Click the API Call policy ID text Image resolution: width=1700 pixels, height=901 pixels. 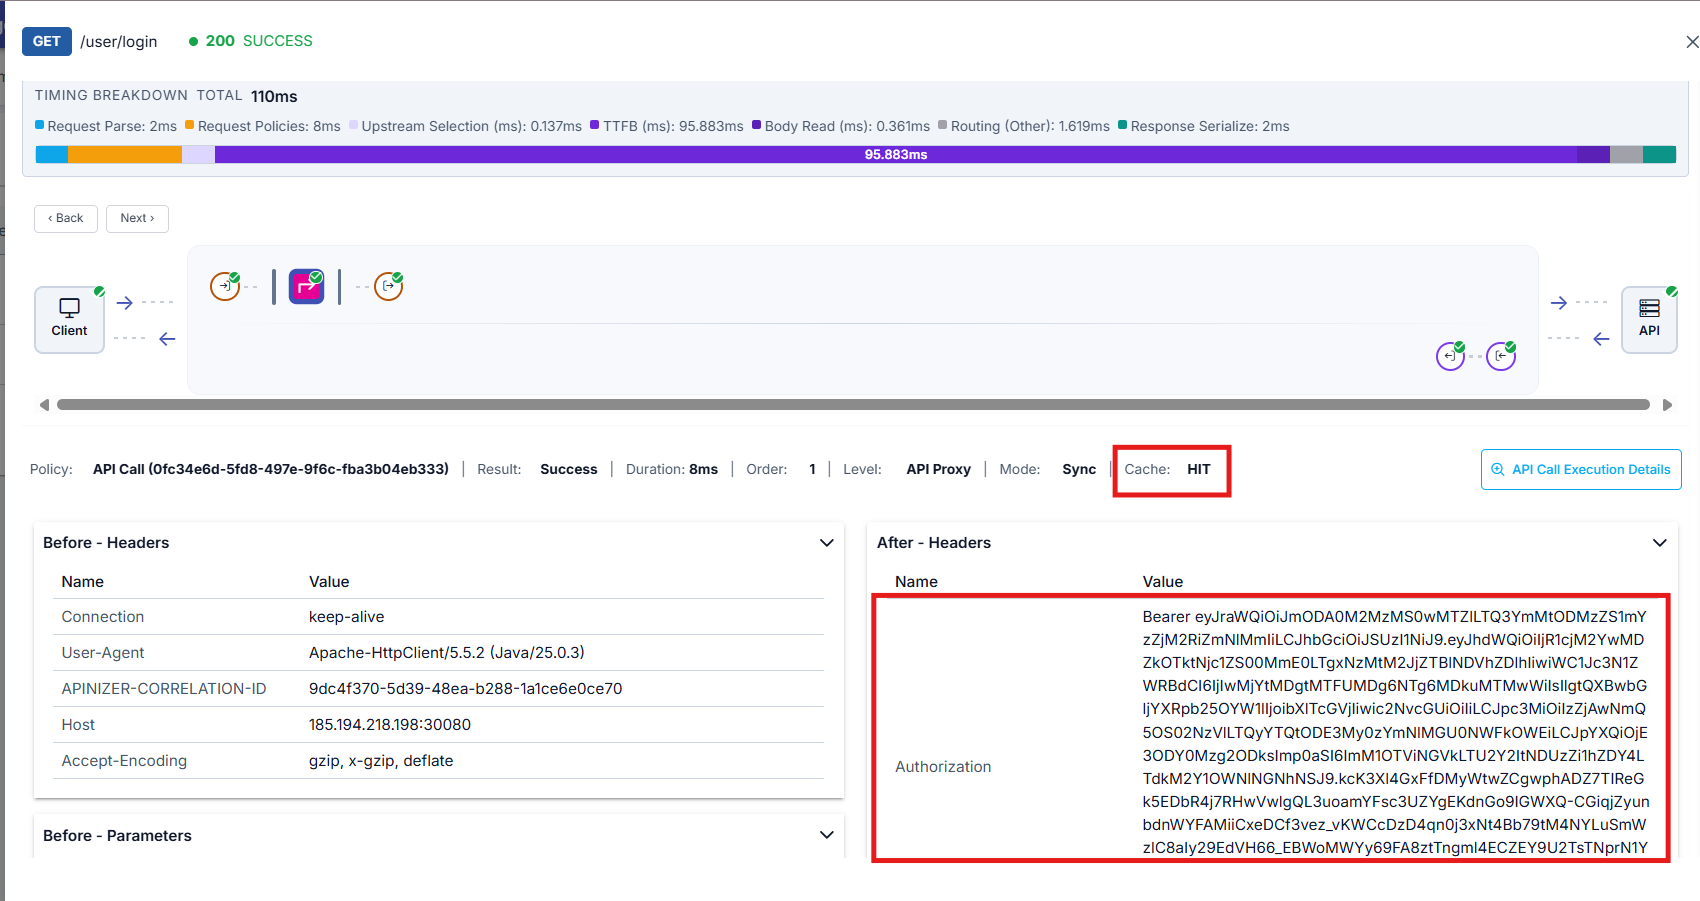tap(271, 469)
